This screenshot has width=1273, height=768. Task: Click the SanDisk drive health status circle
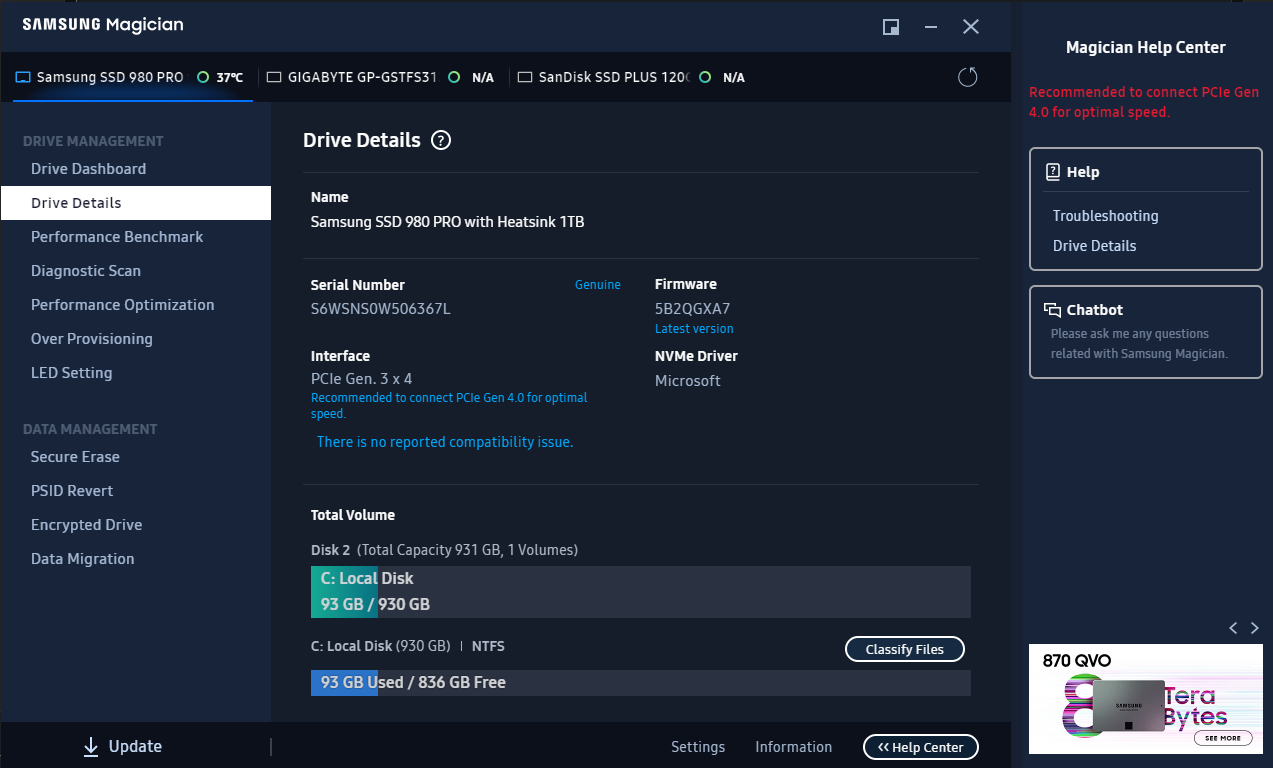point(705,77)
